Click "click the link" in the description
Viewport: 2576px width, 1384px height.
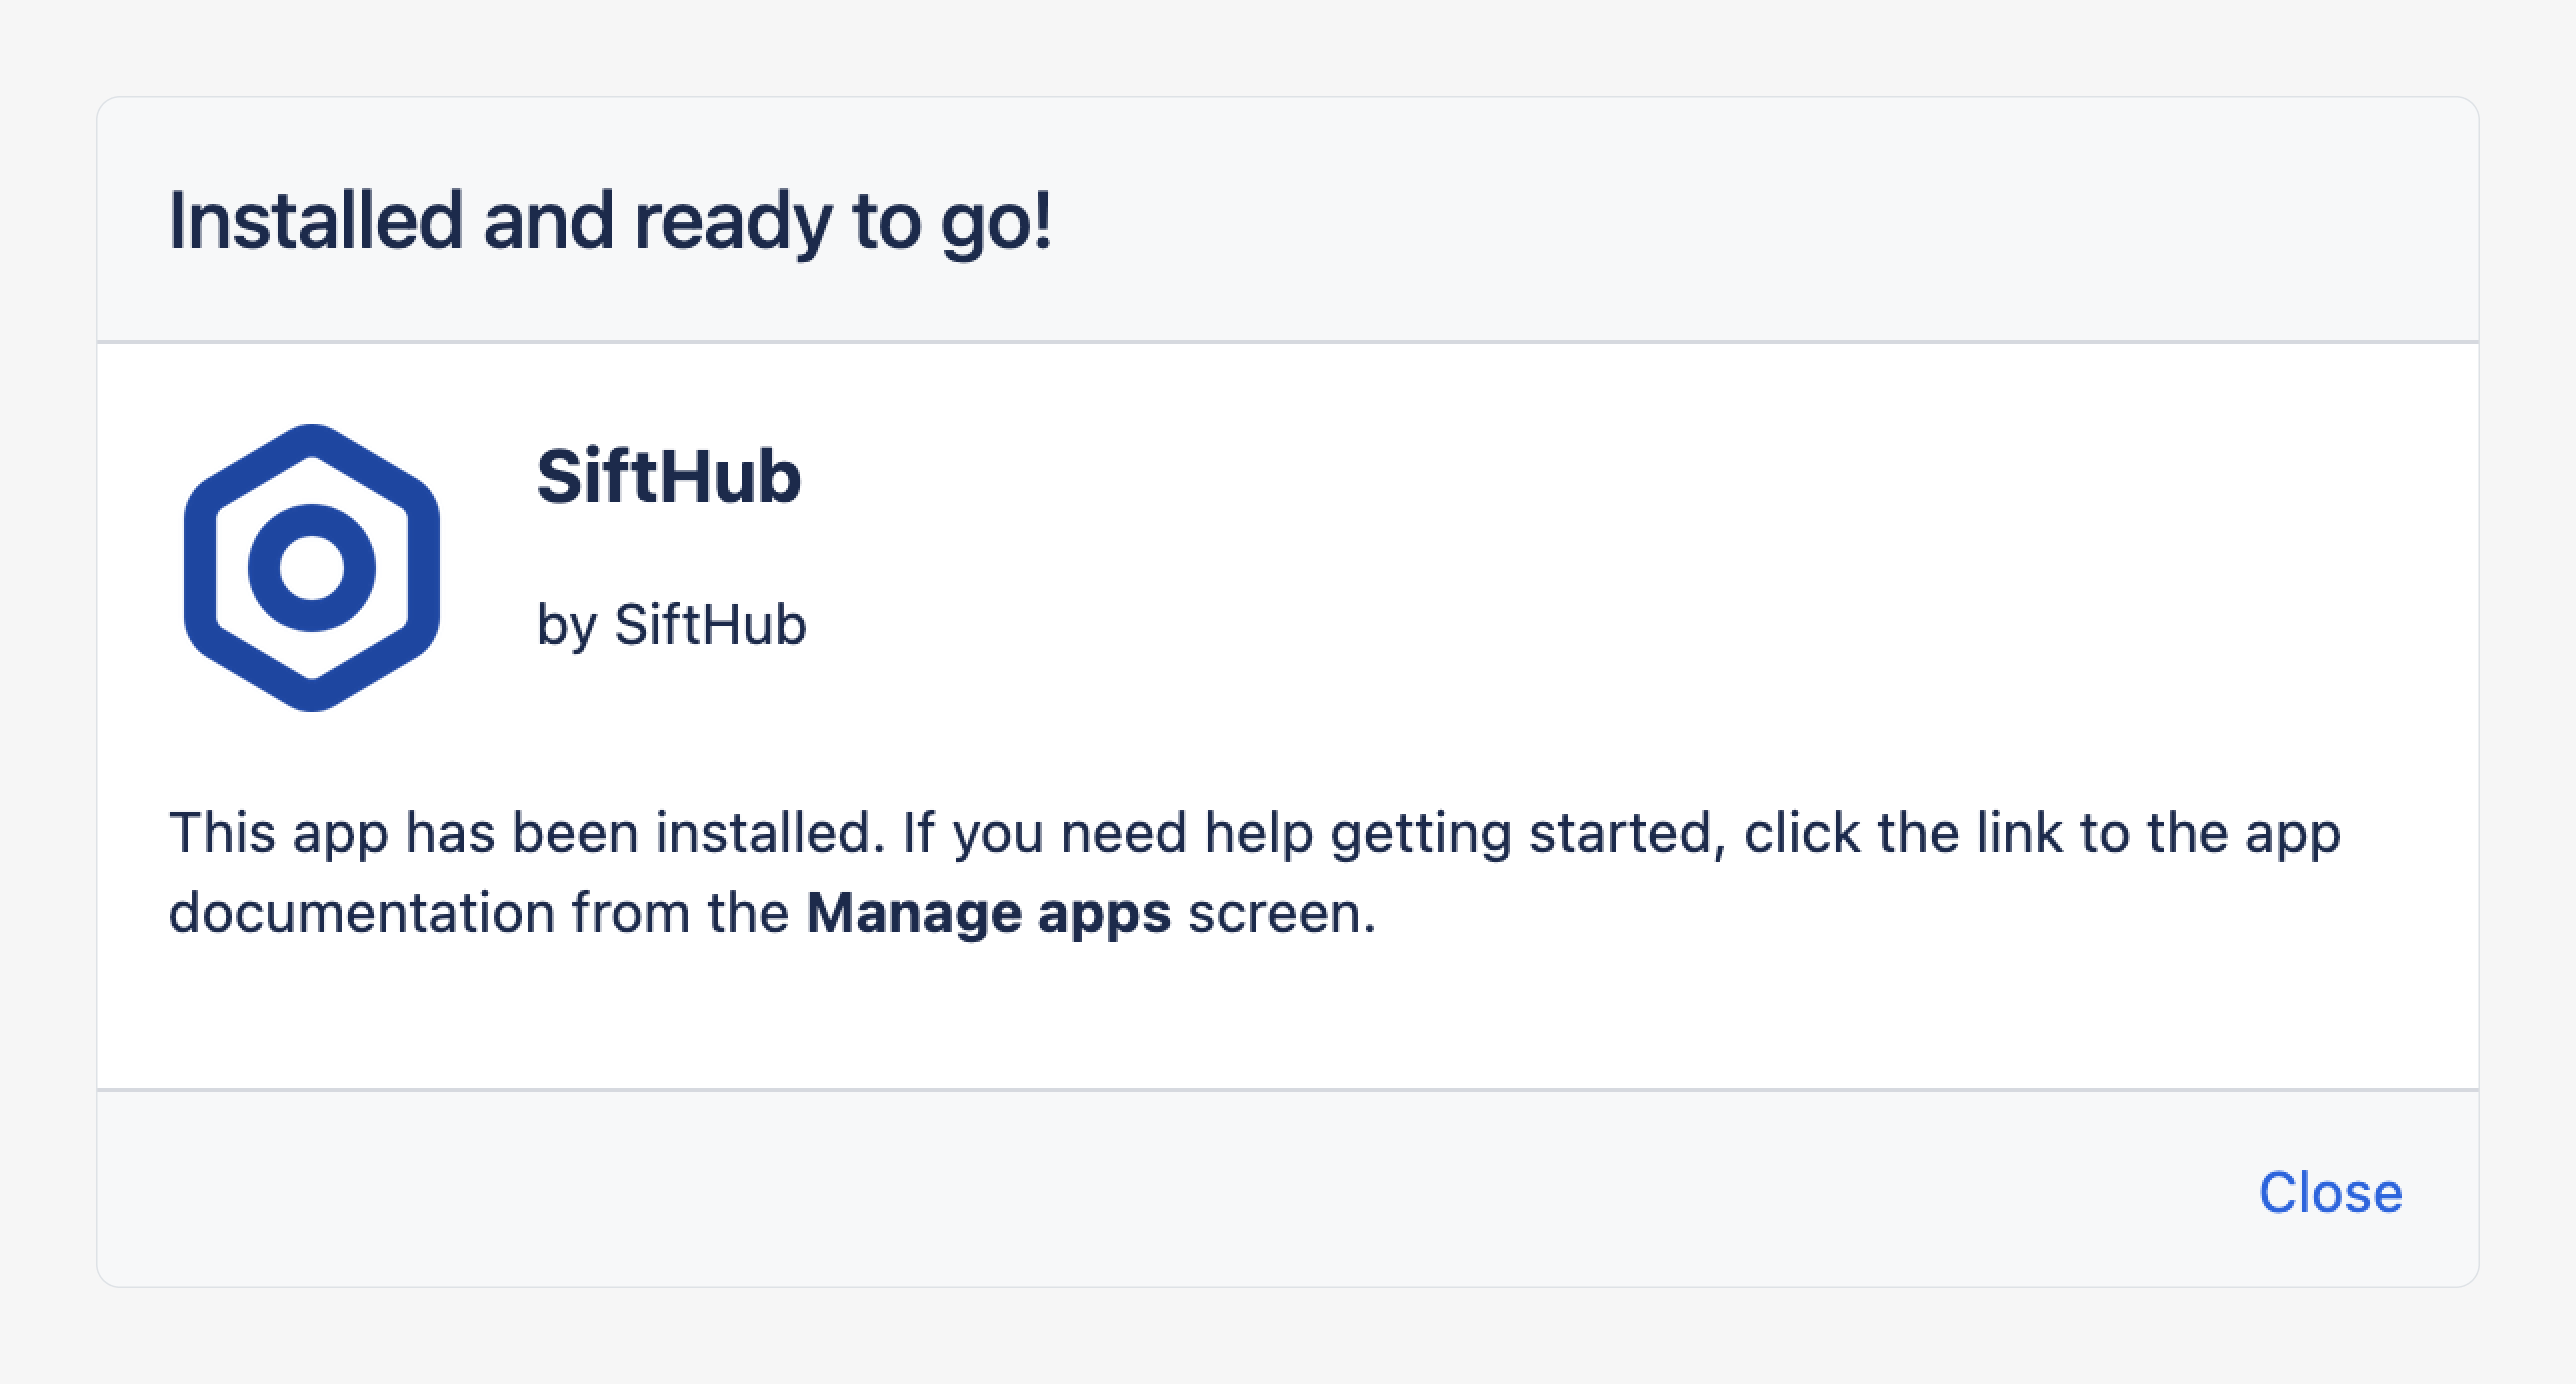coord(1902,833)
